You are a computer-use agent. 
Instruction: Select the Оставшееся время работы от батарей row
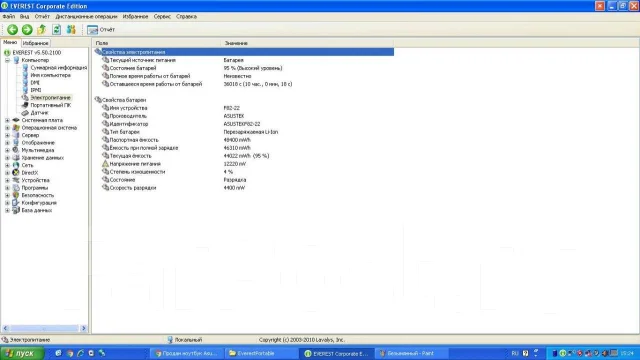point(244,84)
